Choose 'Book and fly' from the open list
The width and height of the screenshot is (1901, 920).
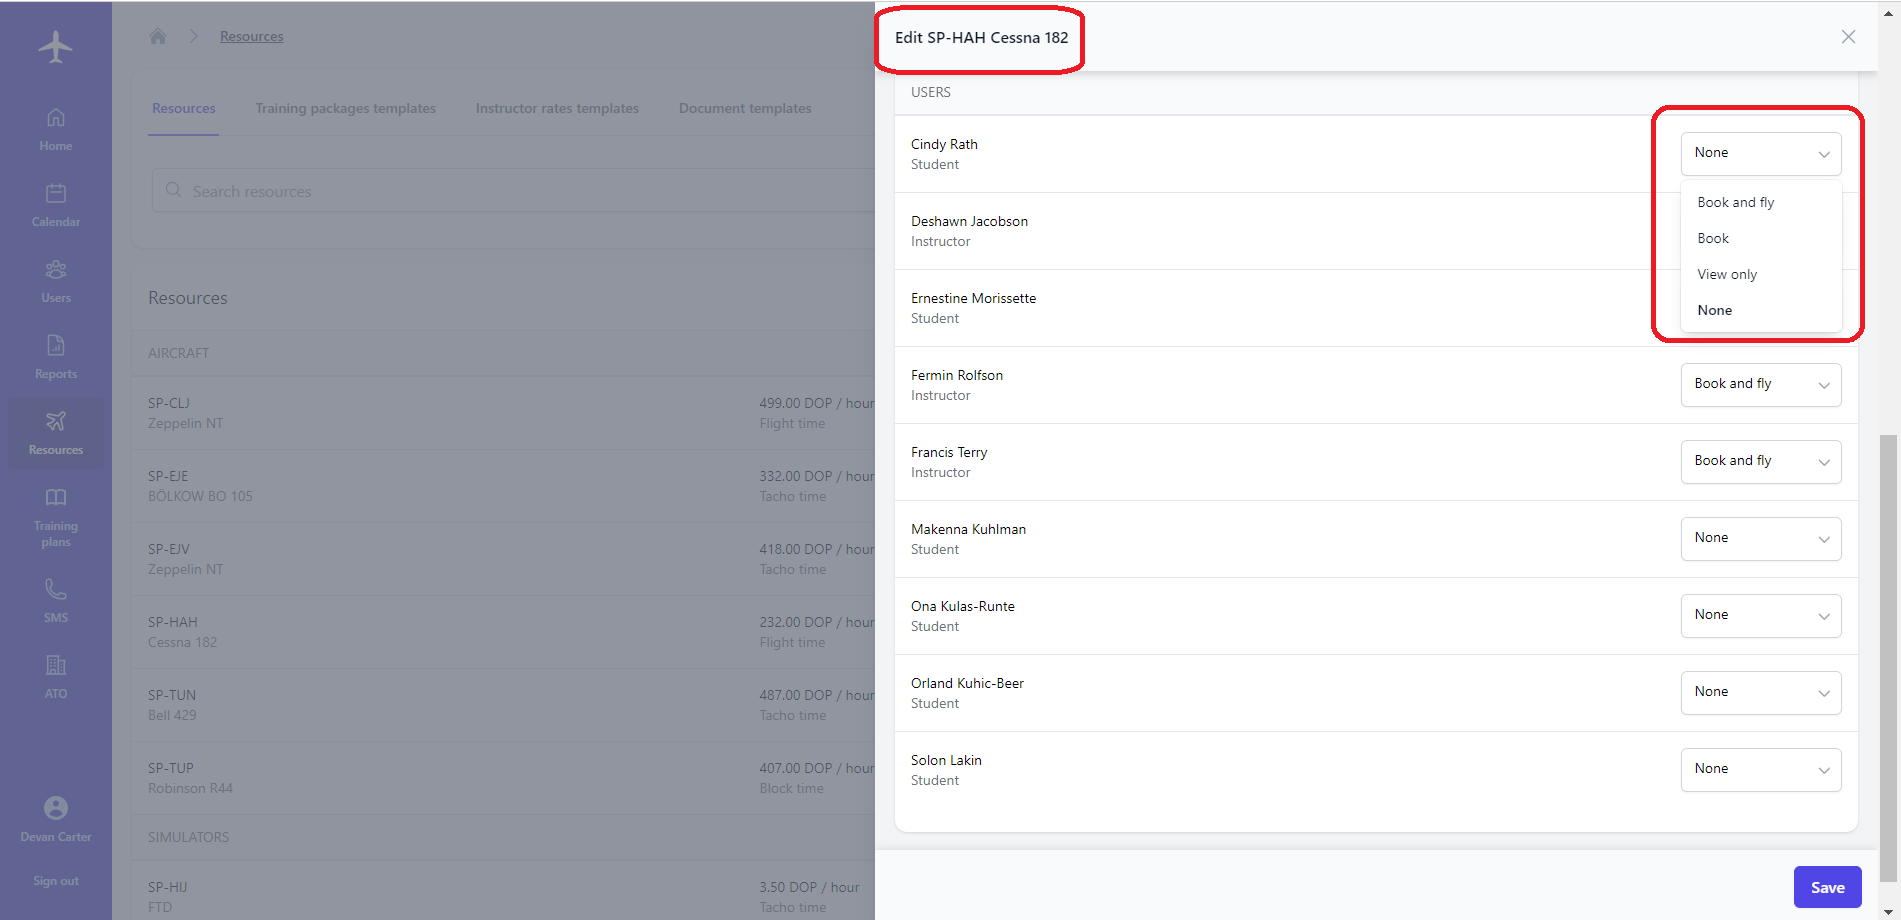click(x=1760, y=202)
